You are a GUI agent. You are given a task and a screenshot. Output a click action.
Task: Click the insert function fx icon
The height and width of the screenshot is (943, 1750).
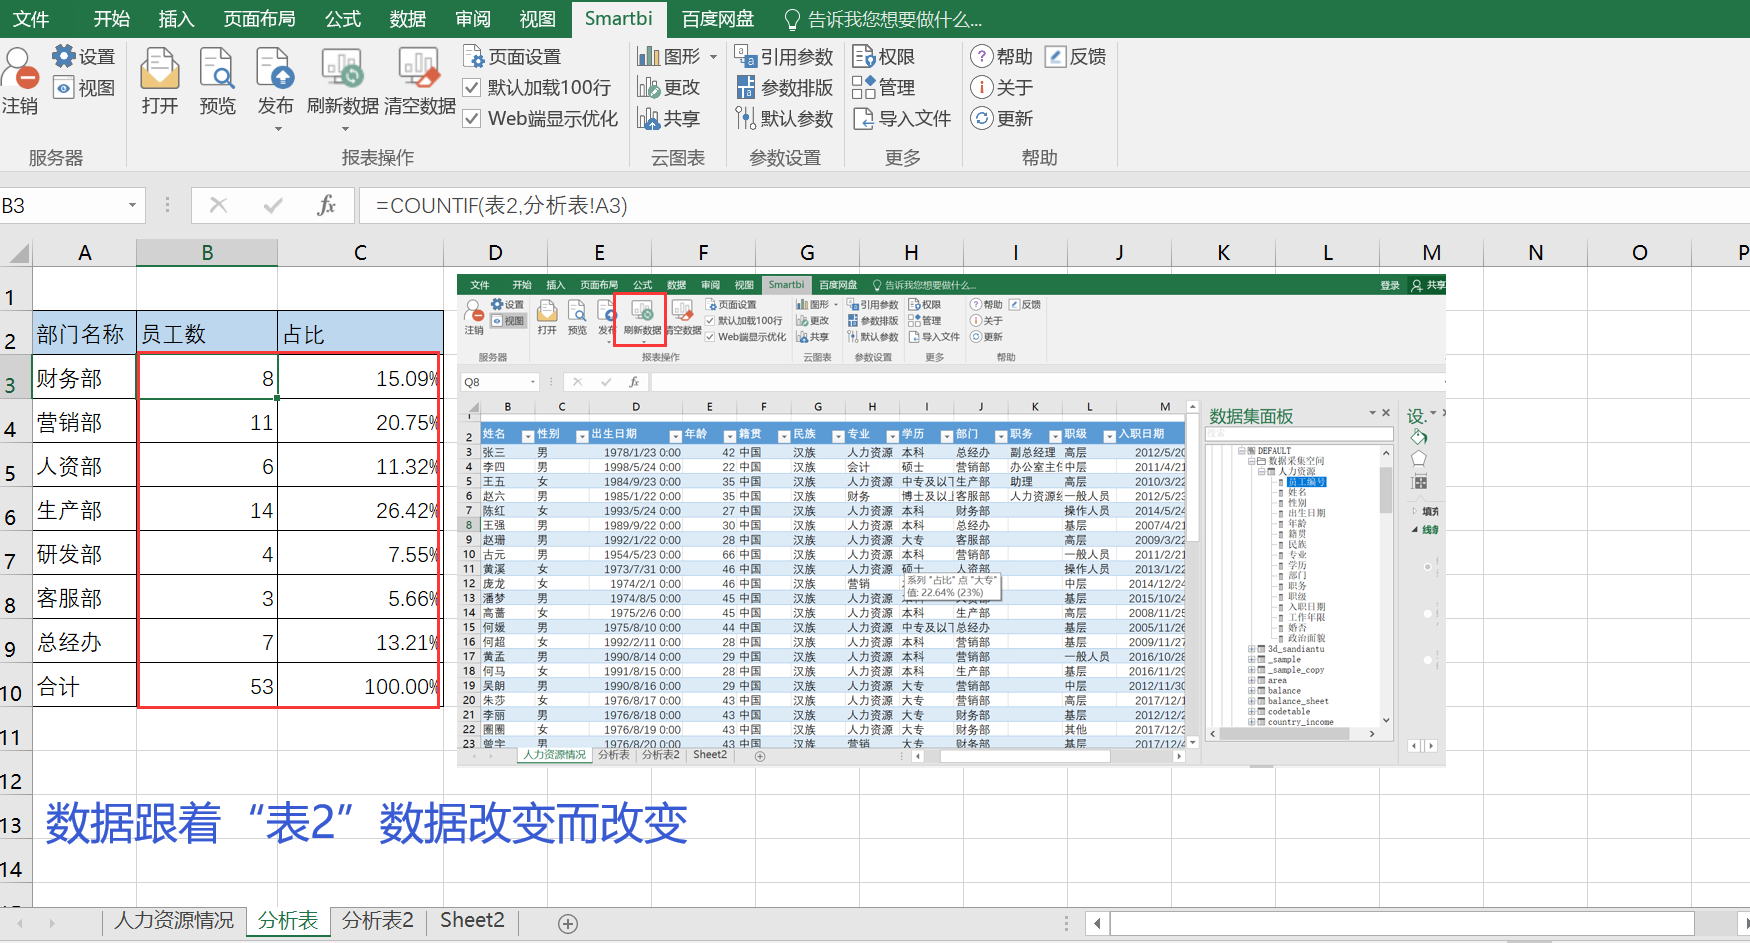(x=326, y=205)
